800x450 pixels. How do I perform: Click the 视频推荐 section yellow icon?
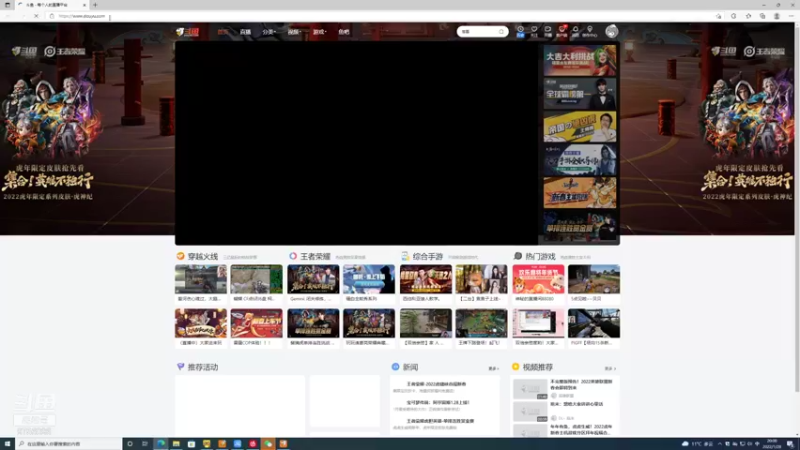[515, 366]
